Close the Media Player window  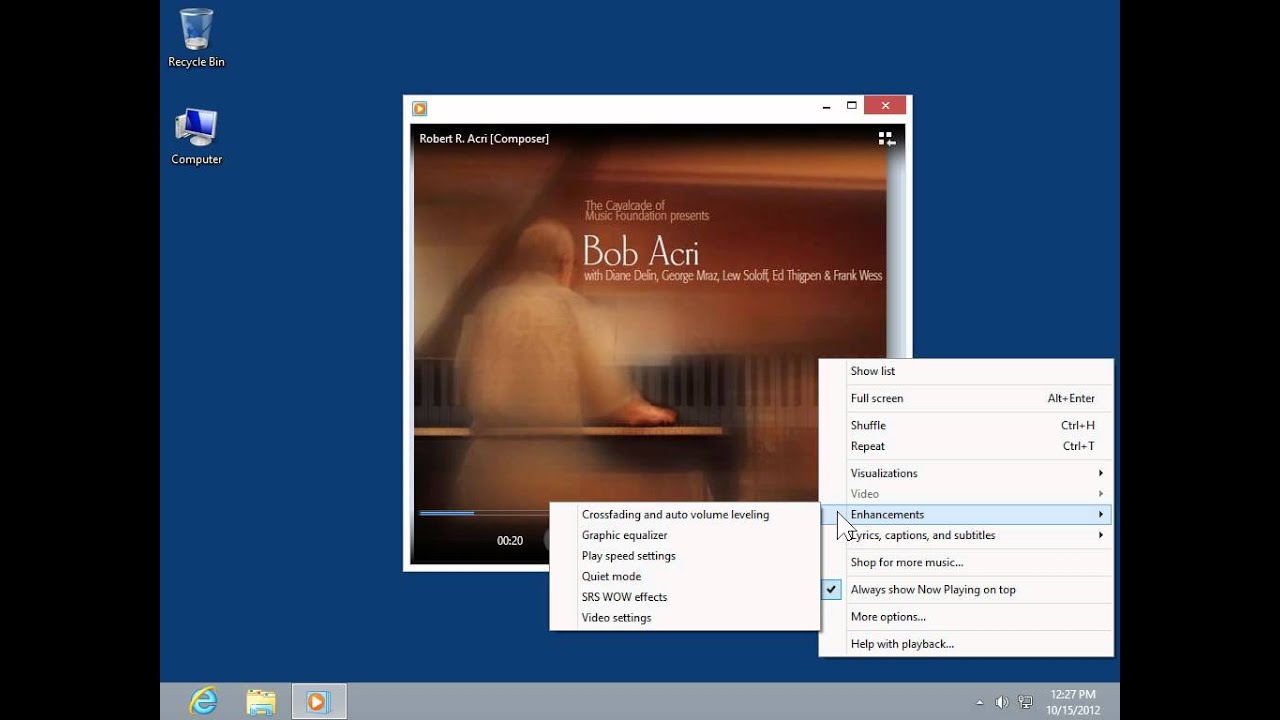tap(885, 105)
